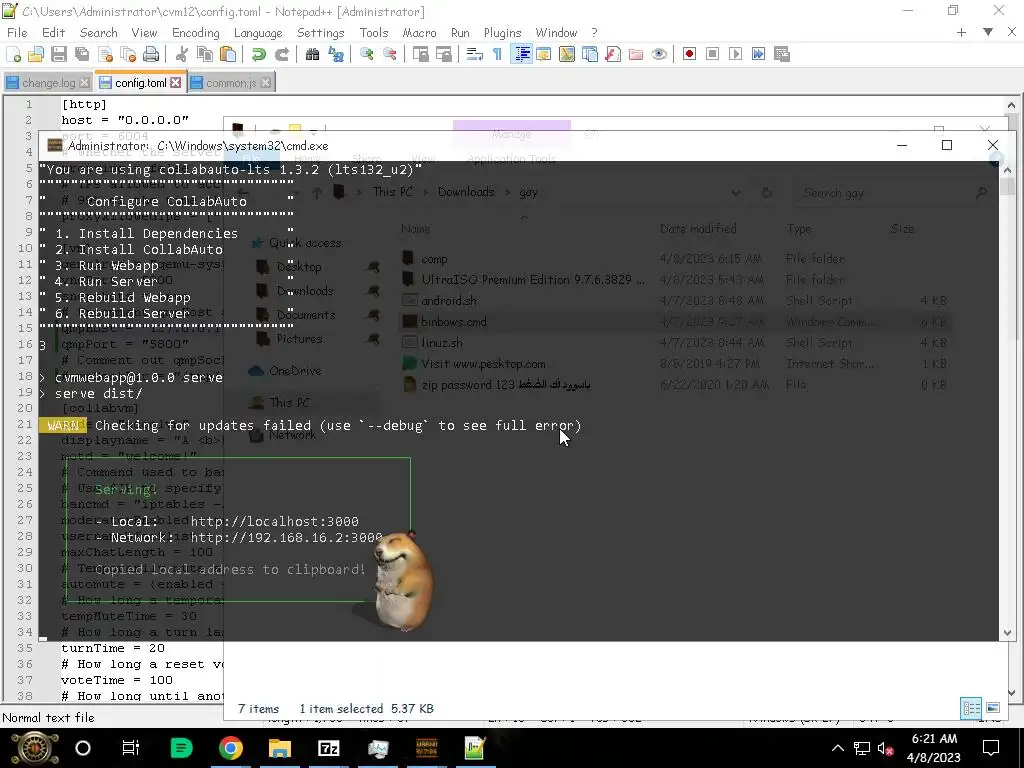Save current recorded macro icon
Viewport: 1024px width, 768px height.
click(782, 54)
